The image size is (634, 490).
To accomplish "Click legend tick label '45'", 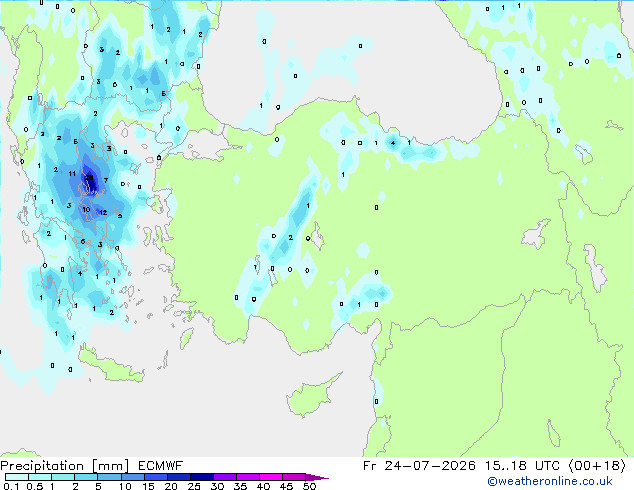I will [286, 486].
